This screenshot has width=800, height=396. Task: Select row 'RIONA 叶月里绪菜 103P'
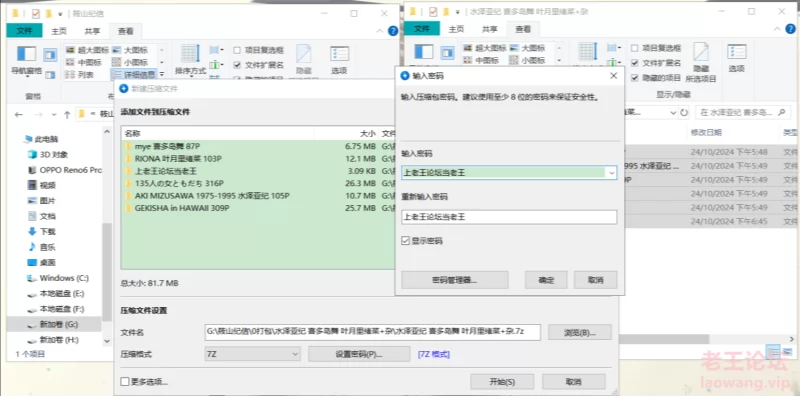(258, 159)
